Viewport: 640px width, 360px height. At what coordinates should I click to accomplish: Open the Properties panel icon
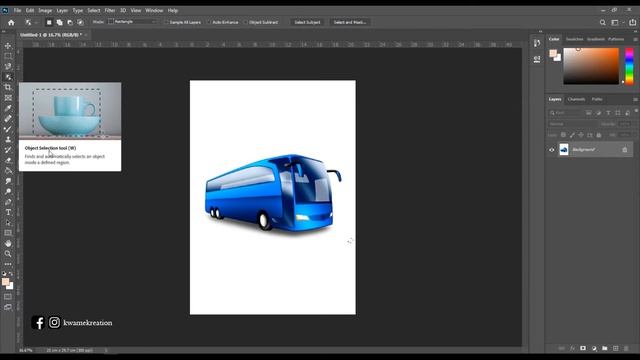(x=537, y=60)
